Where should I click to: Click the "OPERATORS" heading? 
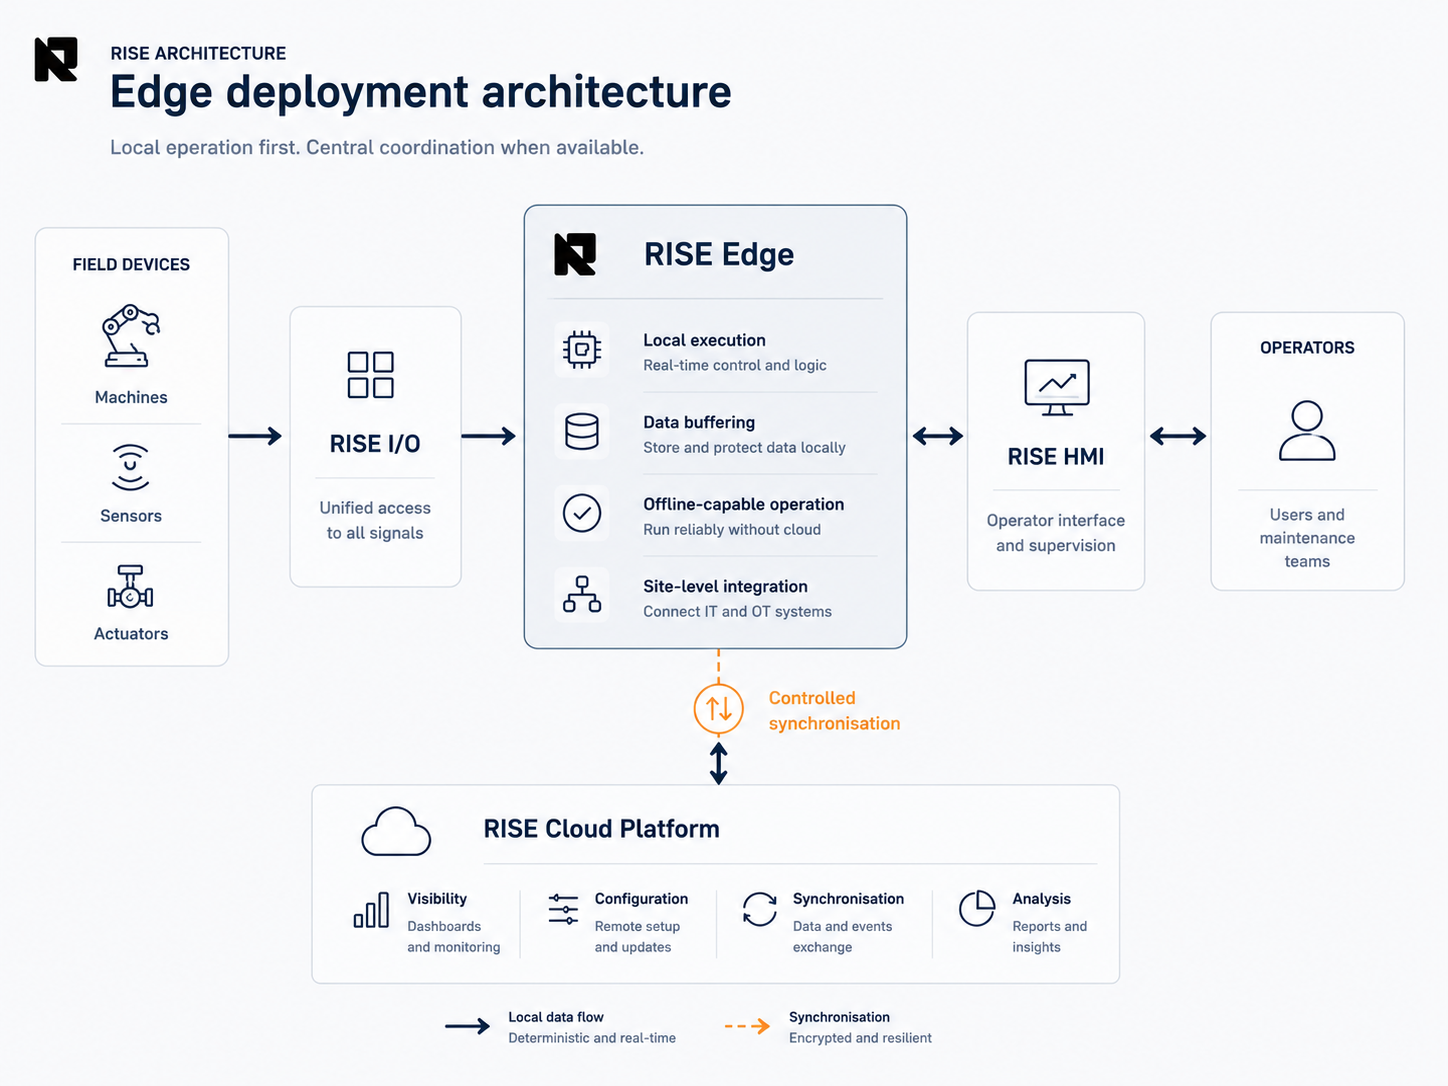[1307, 347]
